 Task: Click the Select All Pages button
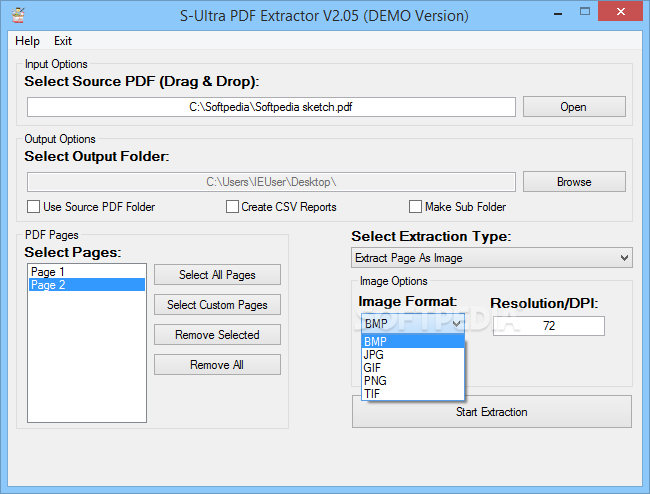(x=217, y=275)
